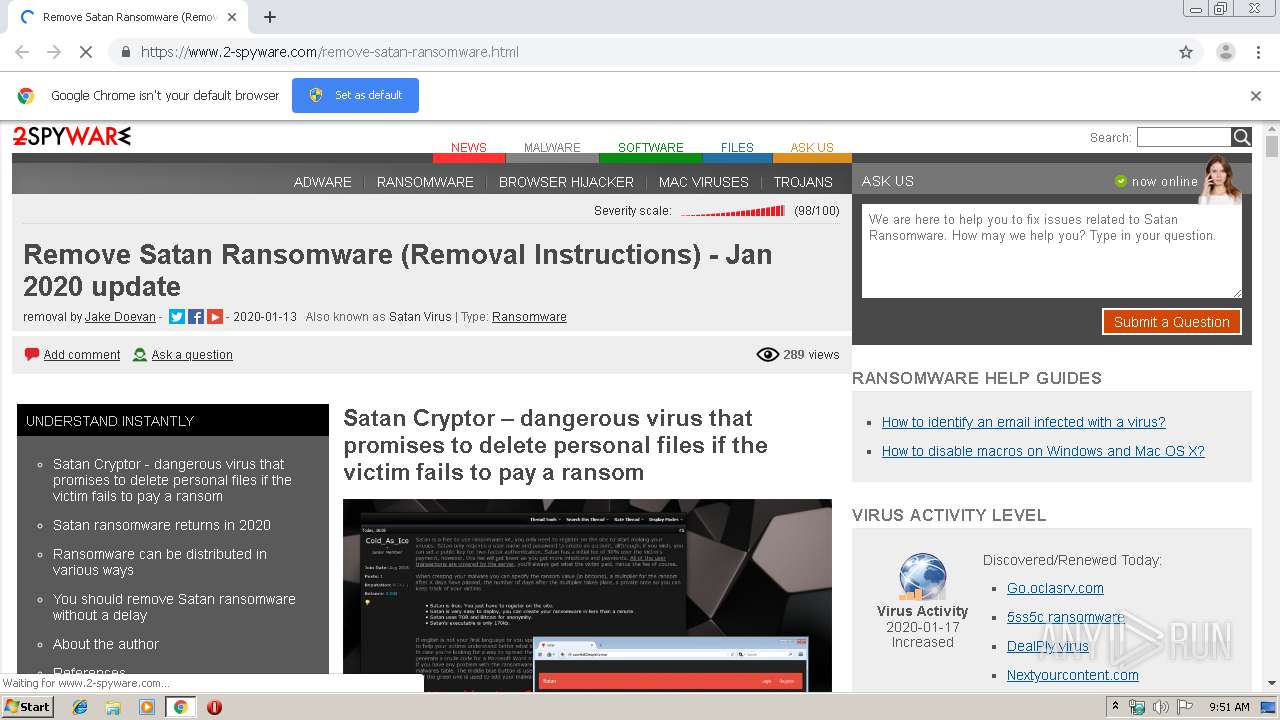Click the page vertical scrollbar thumb
This screenshot has height=720, width=1280.
click(1271, 147)
